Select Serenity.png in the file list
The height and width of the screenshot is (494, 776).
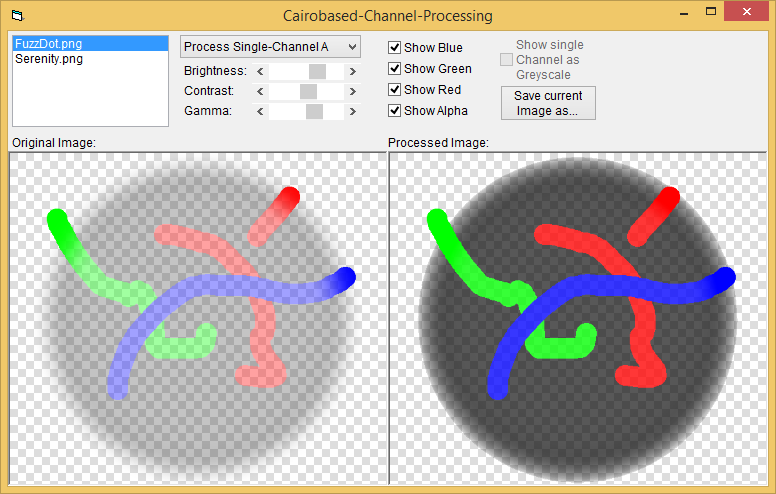point(91,59)
